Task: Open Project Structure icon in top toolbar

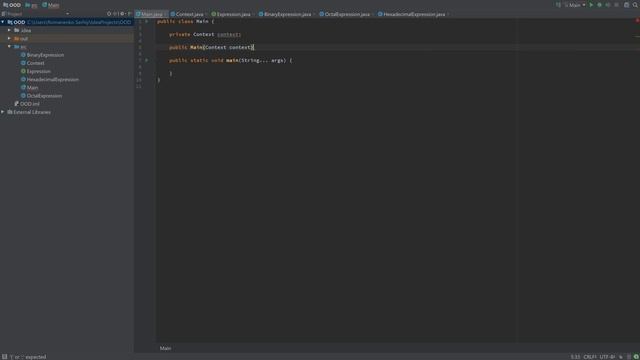Action: pos(627,5)
